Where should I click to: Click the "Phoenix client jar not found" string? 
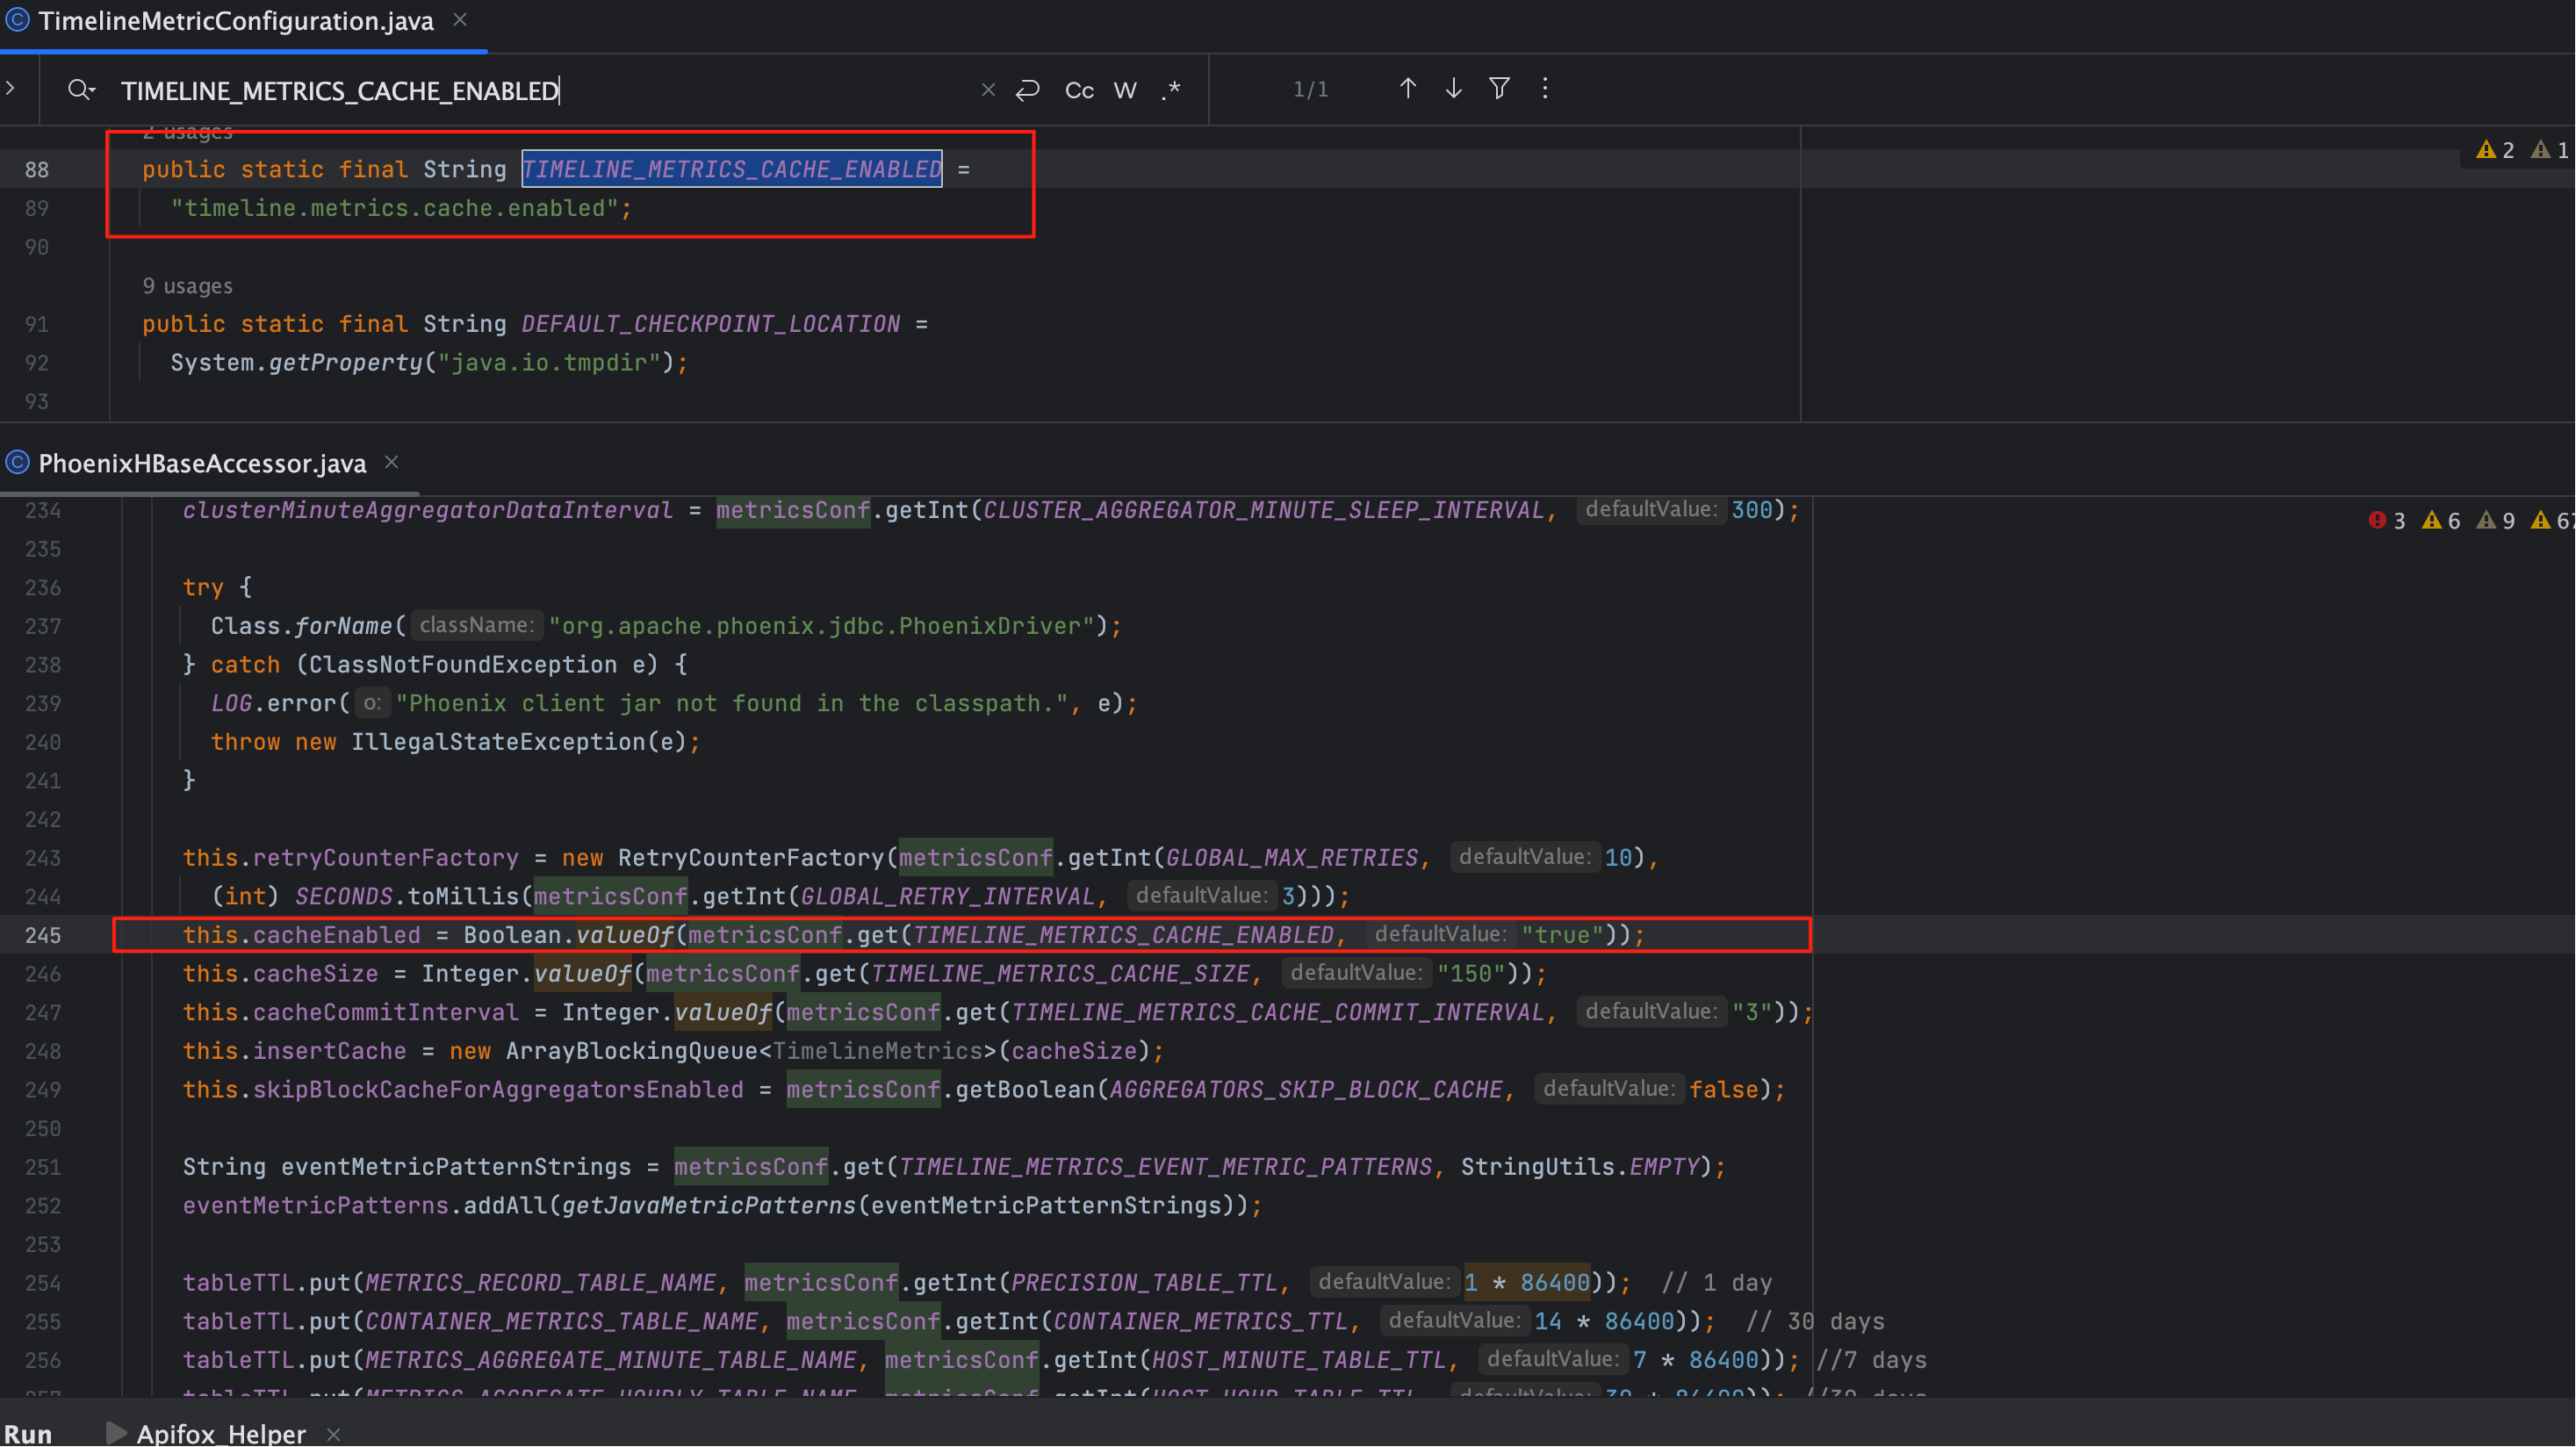(x=732, y=704)
